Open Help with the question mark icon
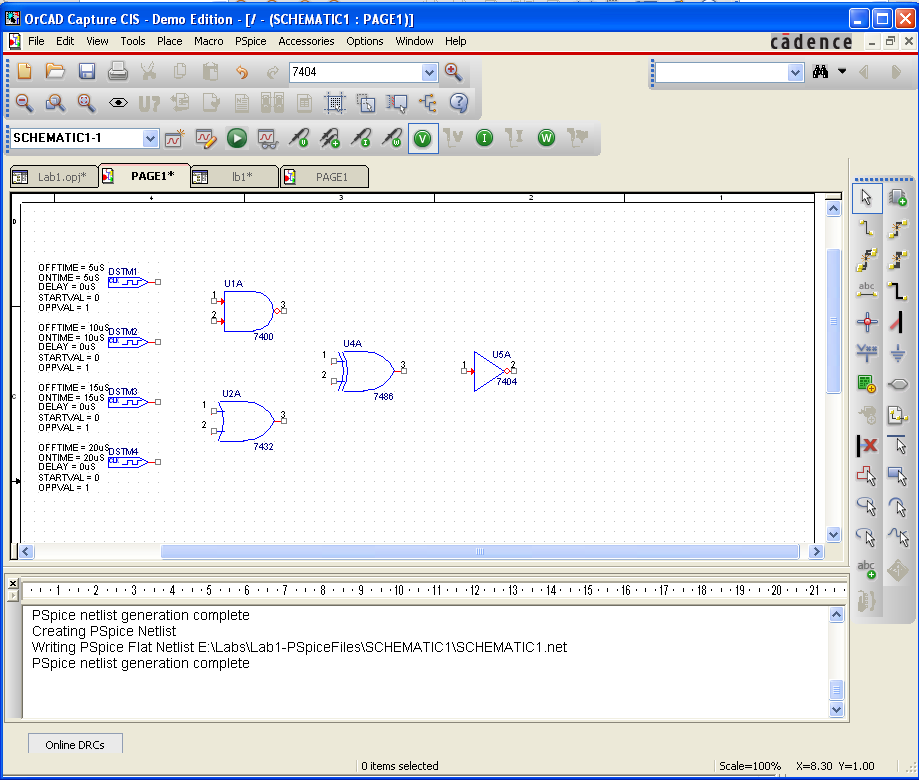The width and height of the screenshot is (919, 780). point(459,103)
